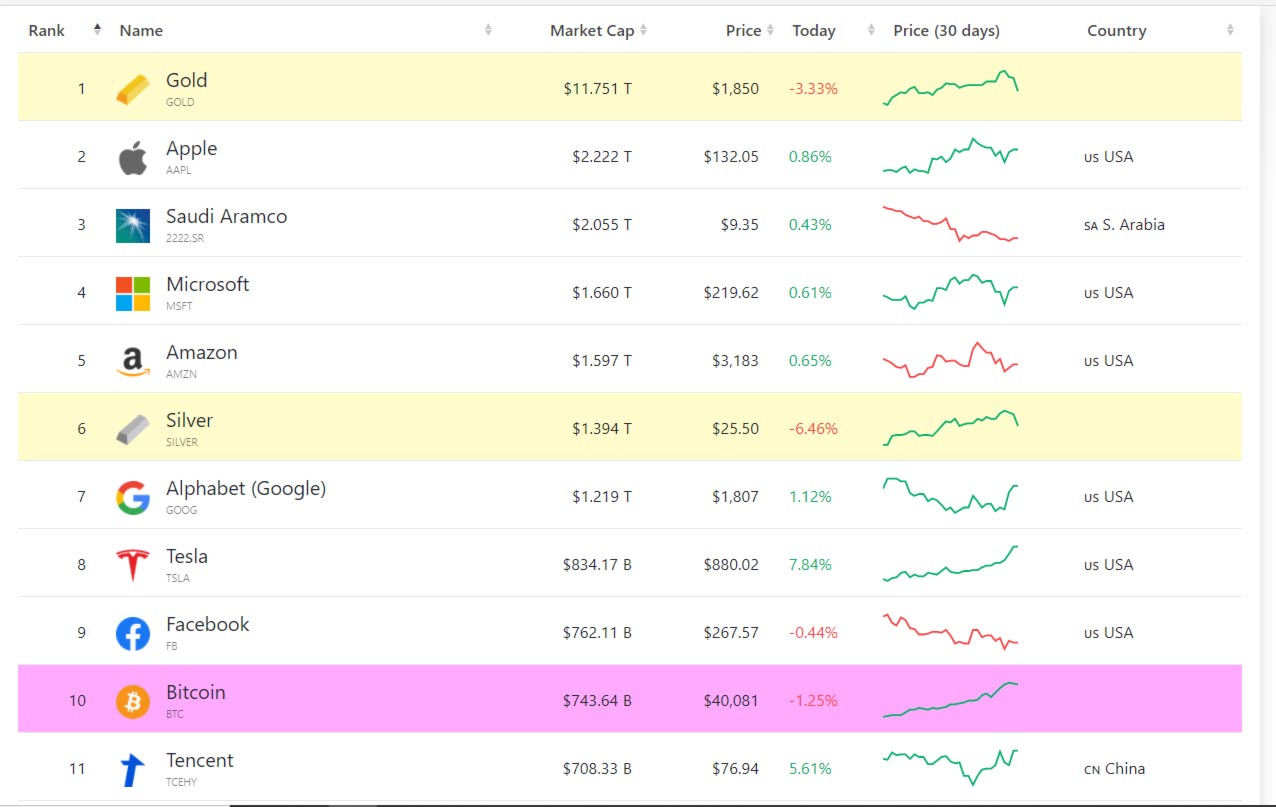
Task: Open the Amazon company link
Action: coord(201,353)
